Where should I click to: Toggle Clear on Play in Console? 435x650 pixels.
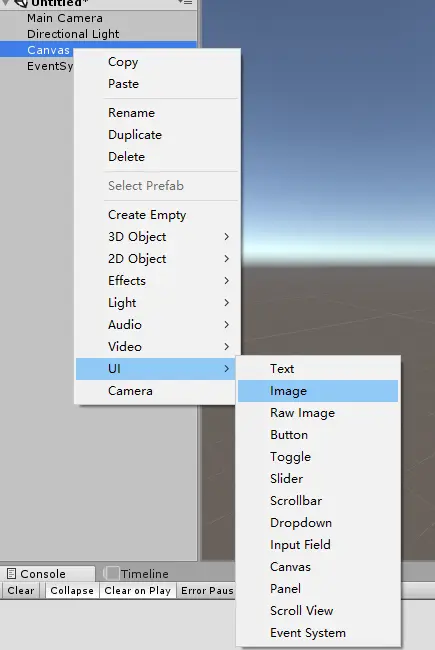point(137,590)
